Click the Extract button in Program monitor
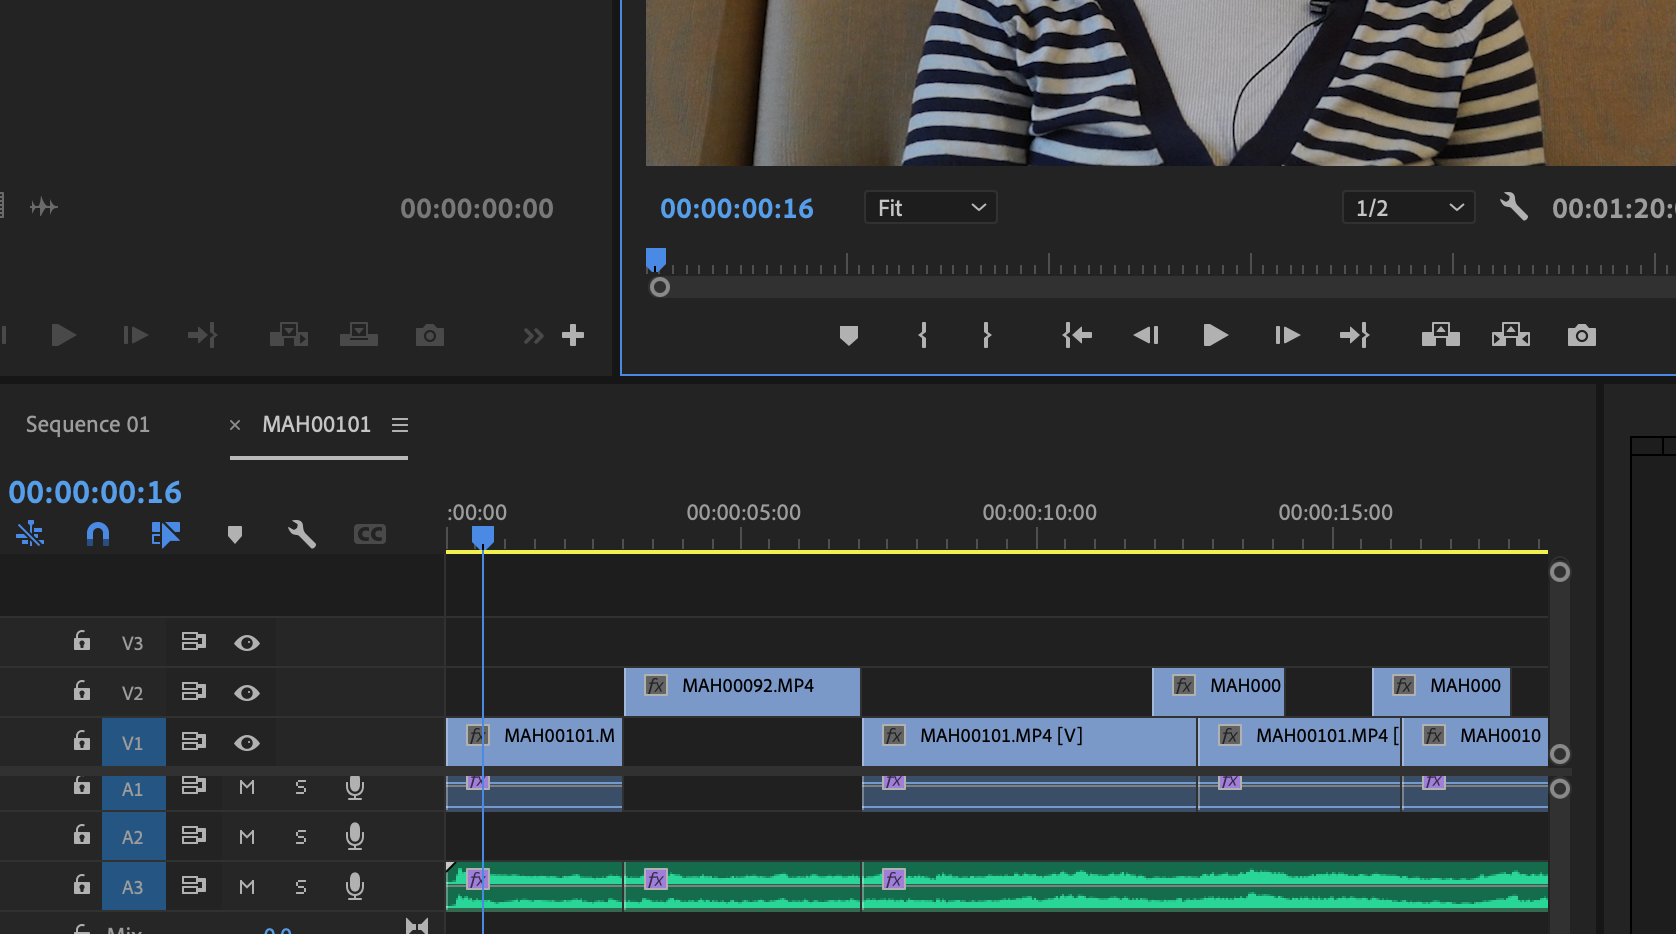The height and width of the screenshot is (934, 1676). 1511,335
